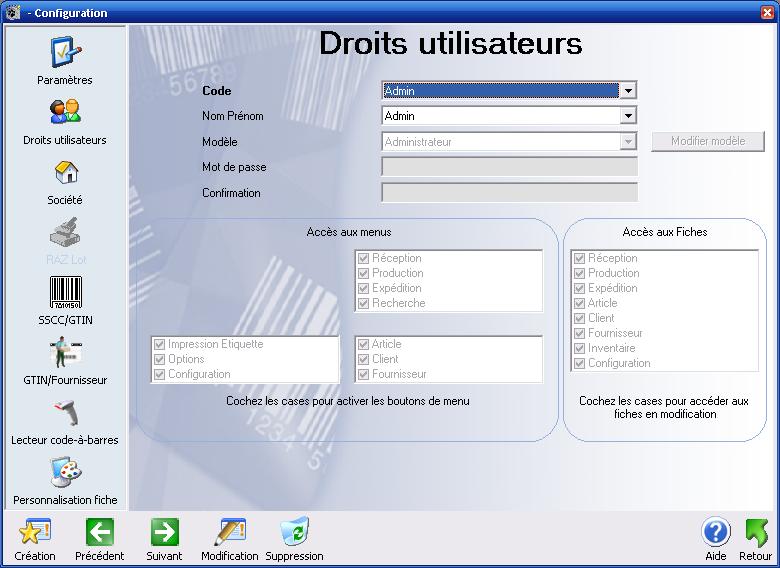The height and width of the screenshot is (568, 780).
Task: Toggle Fournisseur checkbox in Accès aux Fiches
Action: click(579, 333)
